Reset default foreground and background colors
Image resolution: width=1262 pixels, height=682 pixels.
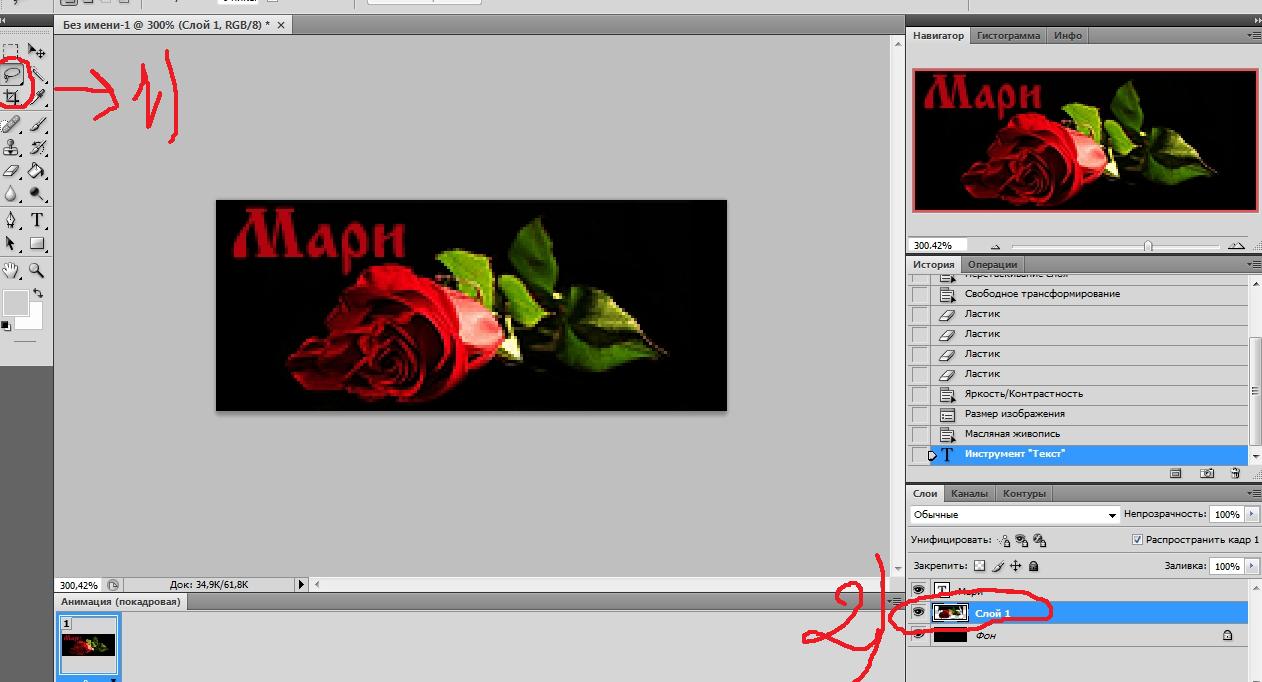coord(6,326)
